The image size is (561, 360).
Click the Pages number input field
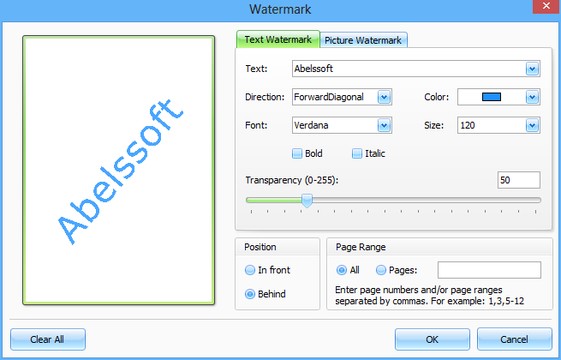[x=489, y=270]
